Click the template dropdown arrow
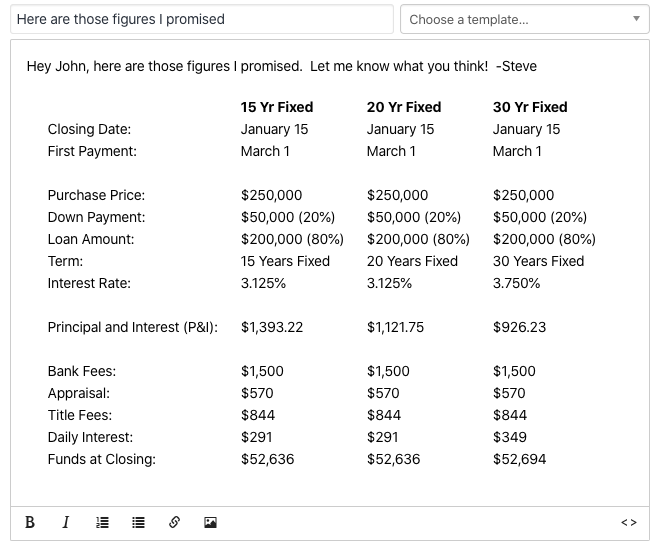 pos(636,19)
